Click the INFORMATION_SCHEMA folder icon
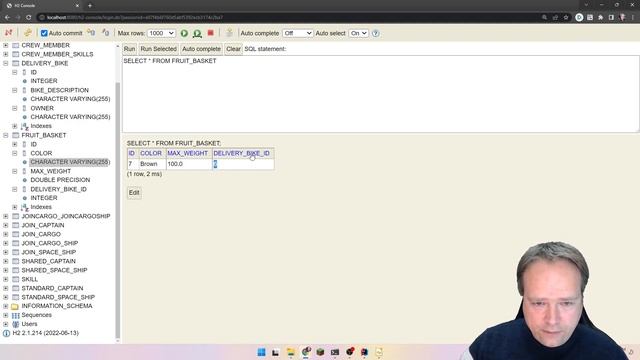The height and width of the screenshot is (360, 640). coord(15,306)
